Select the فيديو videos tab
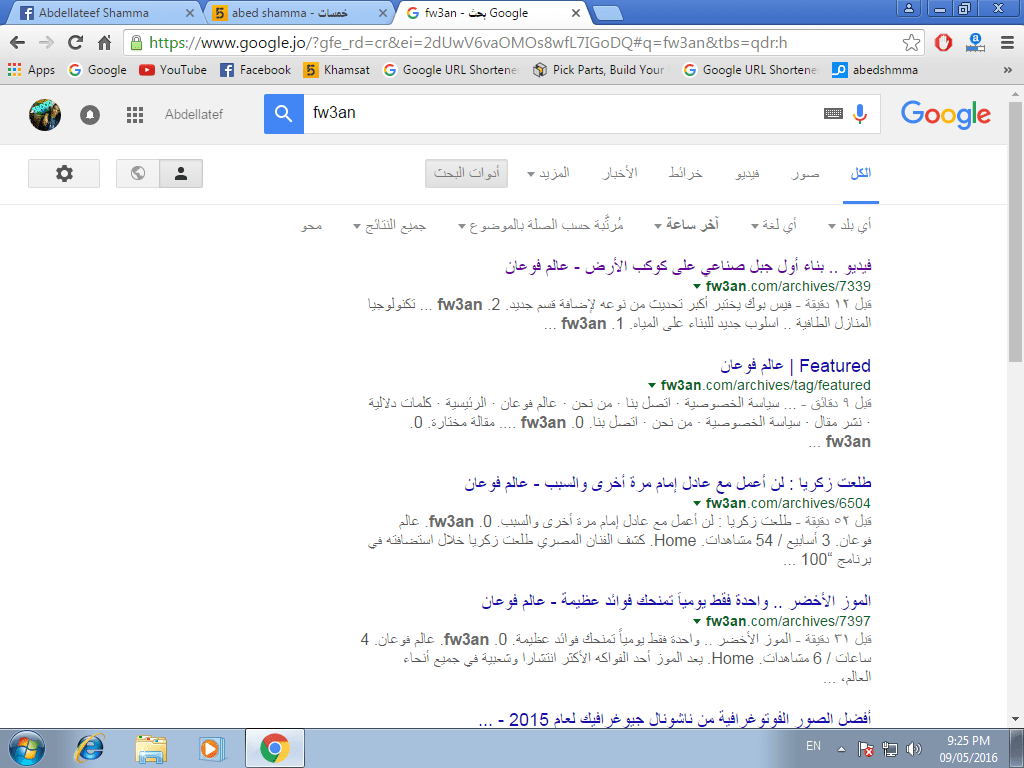1024x768 pixels. (x=747, y=173)
